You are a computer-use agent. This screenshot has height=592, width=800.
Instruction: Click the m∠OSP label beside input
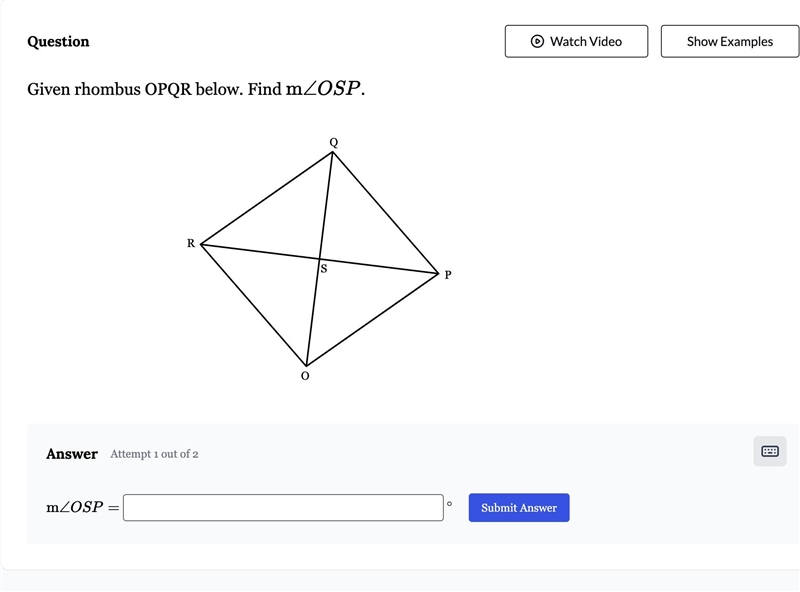tap(83, 507)
